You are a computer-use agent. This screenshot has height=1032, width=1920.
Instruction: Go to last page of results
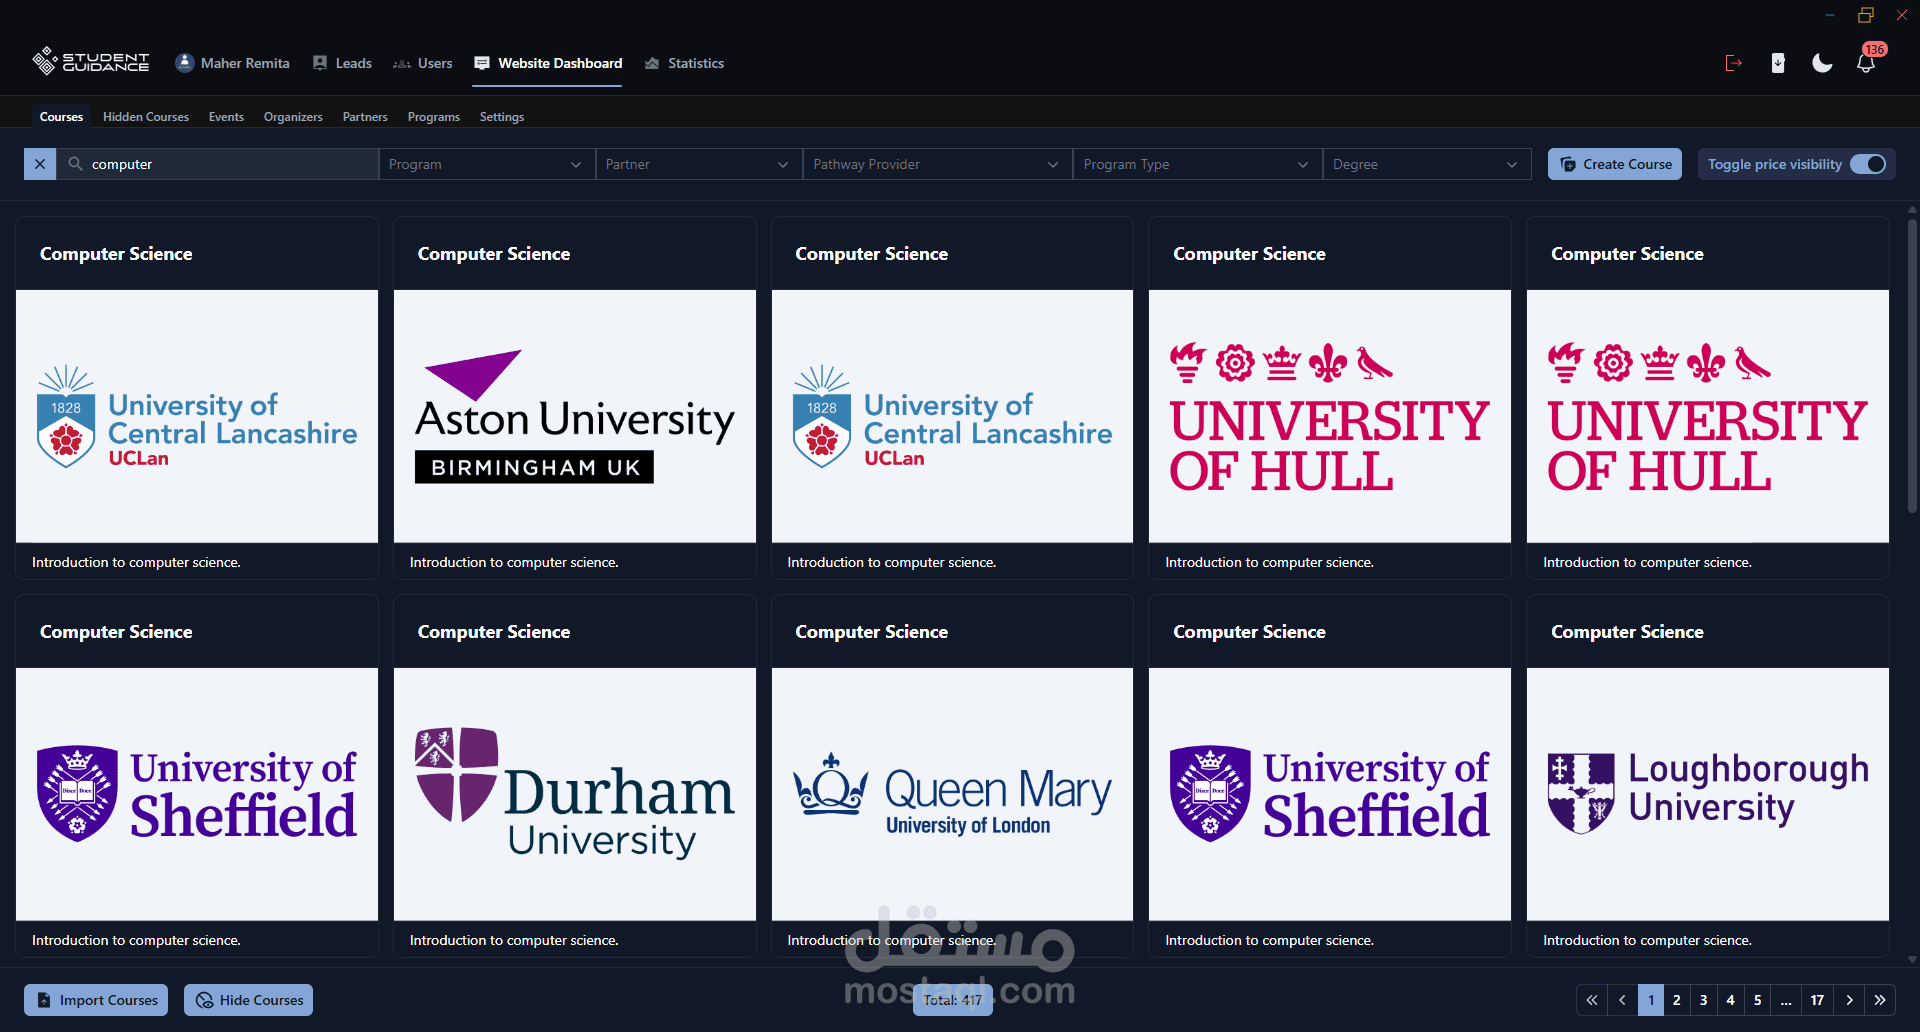click(x=1880, y=1000)
